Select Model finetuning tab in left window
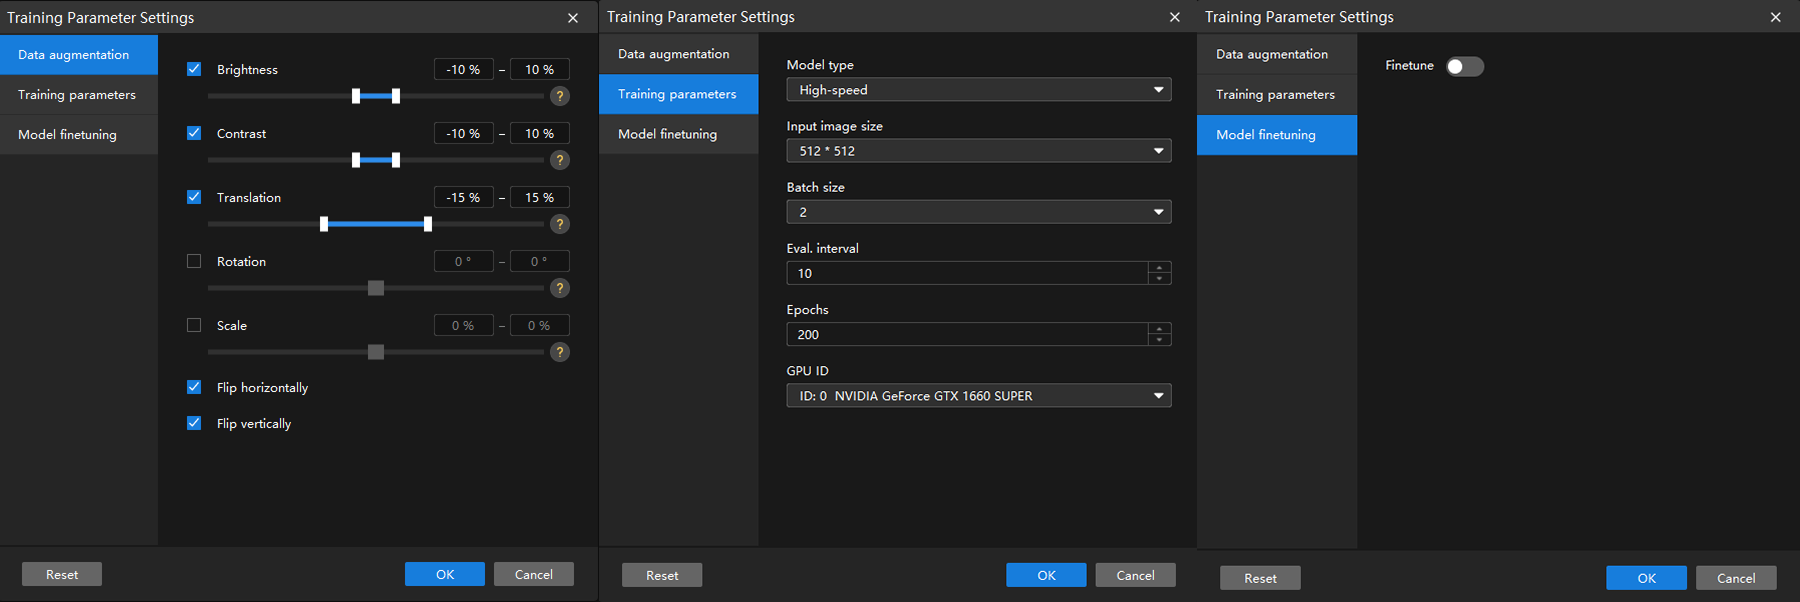The image size is (1800, 602). 79,135
